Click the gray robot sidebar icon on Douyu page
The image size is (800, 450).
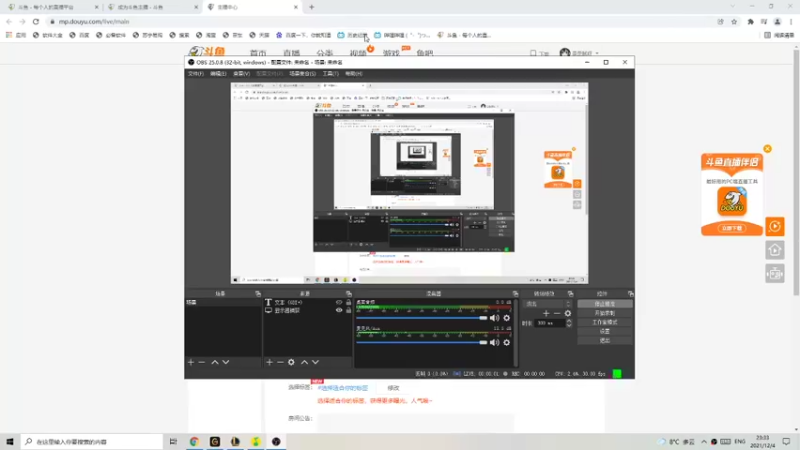[x=774, y=274]
